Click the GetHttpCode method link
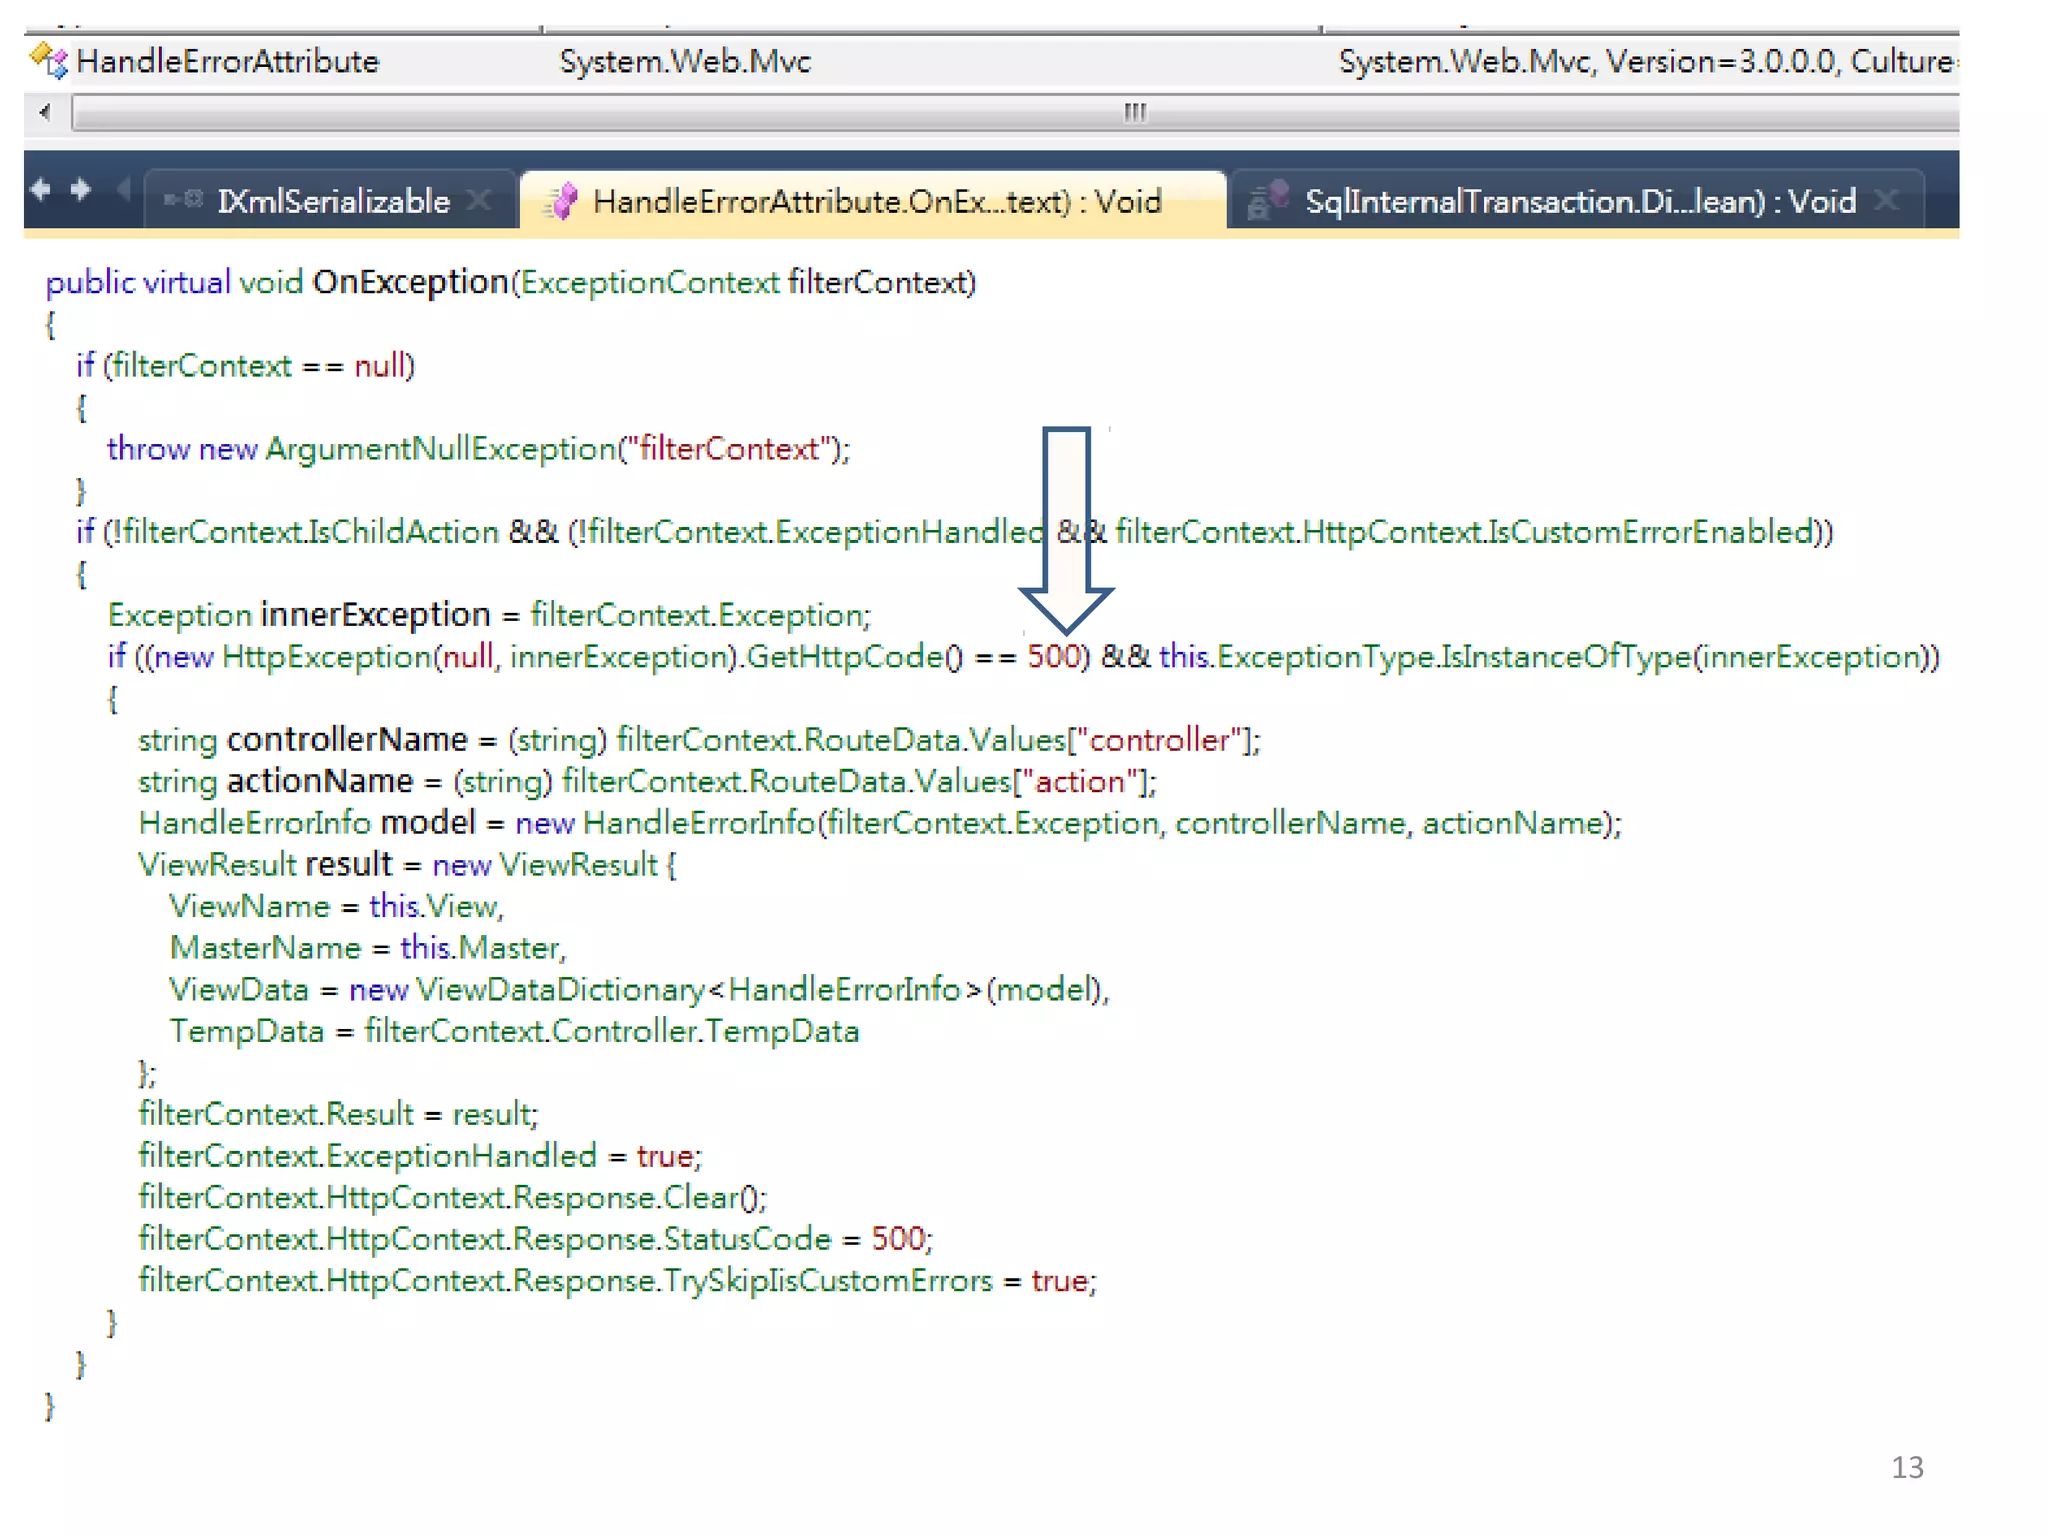2048x1536 pixels. (845, 657)
